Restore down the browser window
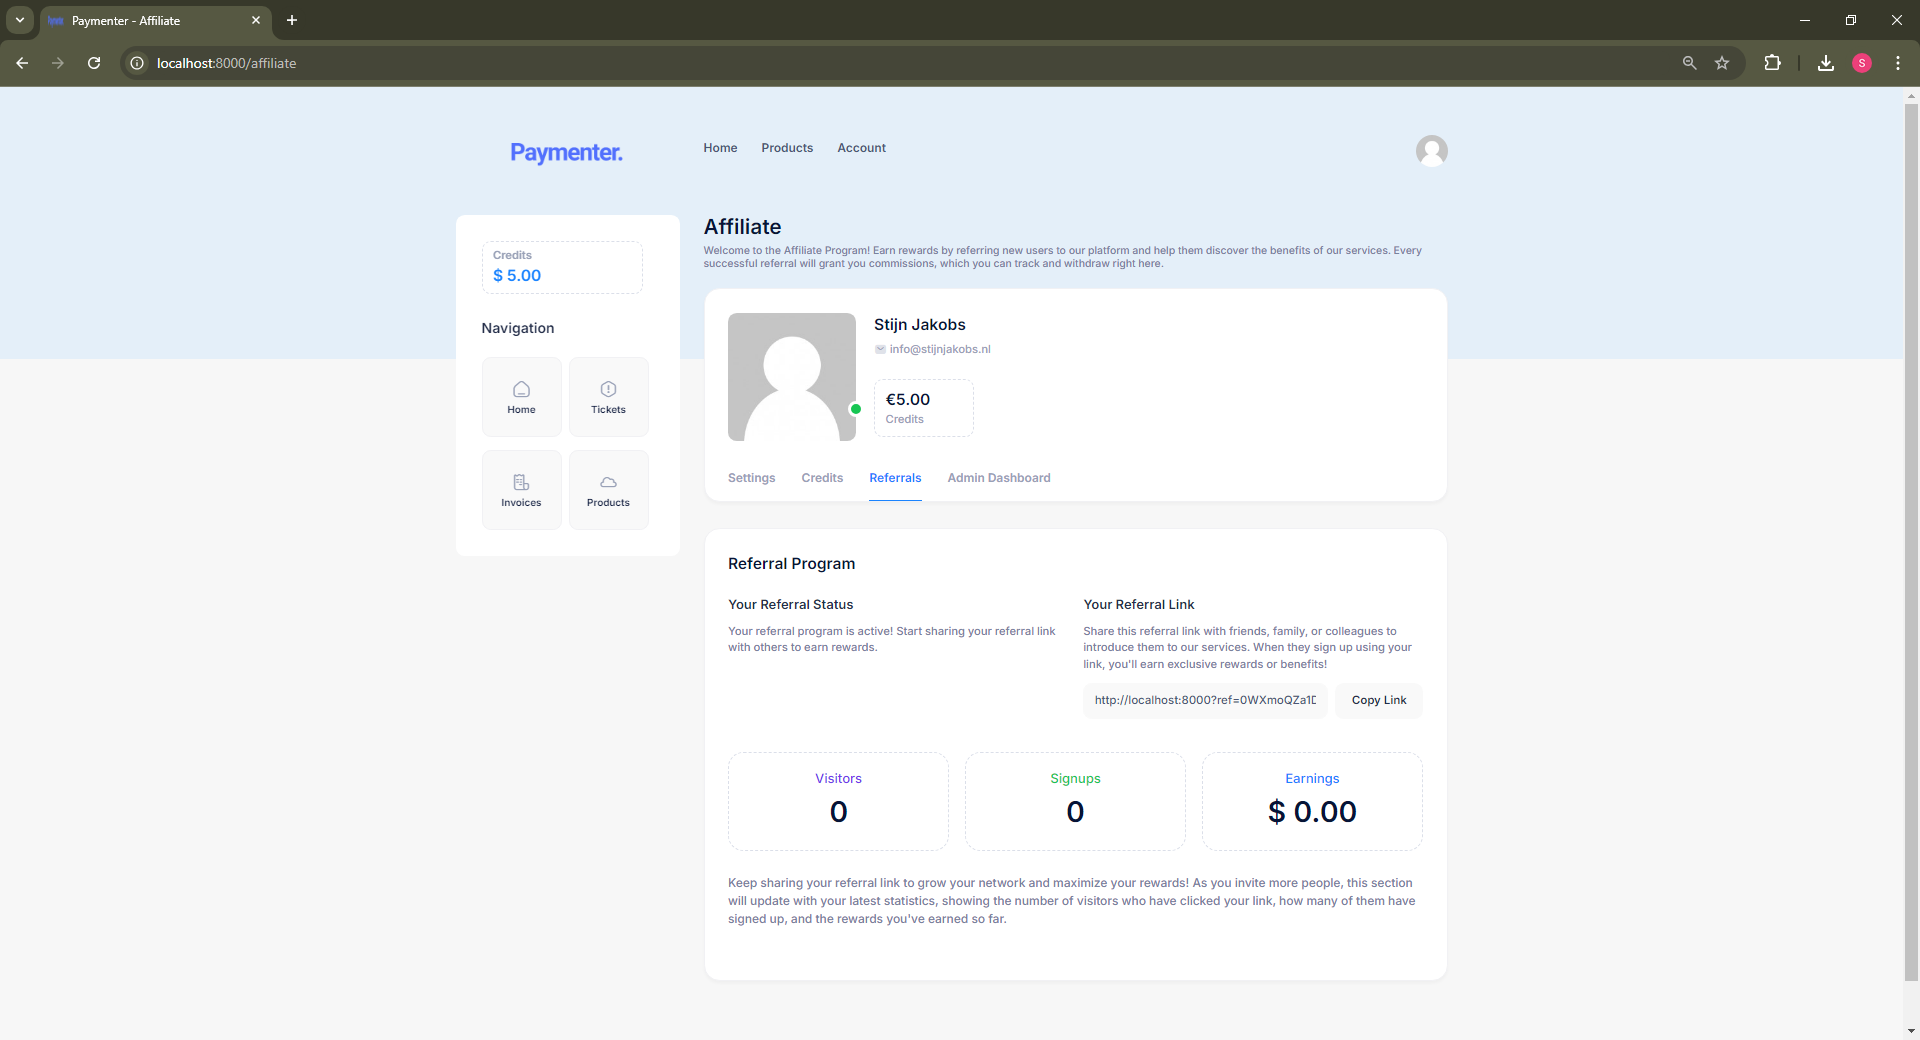 [x=1851, y=20]
